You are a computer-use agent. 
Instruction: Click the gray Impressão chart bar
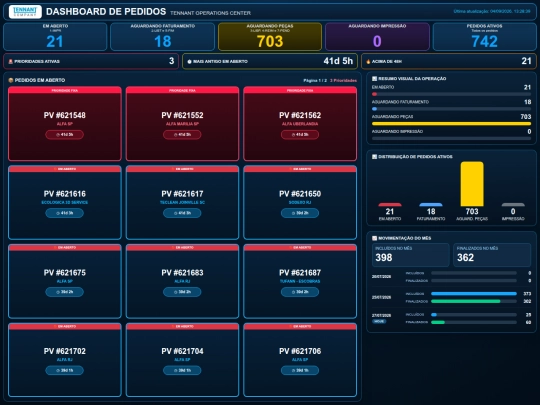(x=513, y=205)
